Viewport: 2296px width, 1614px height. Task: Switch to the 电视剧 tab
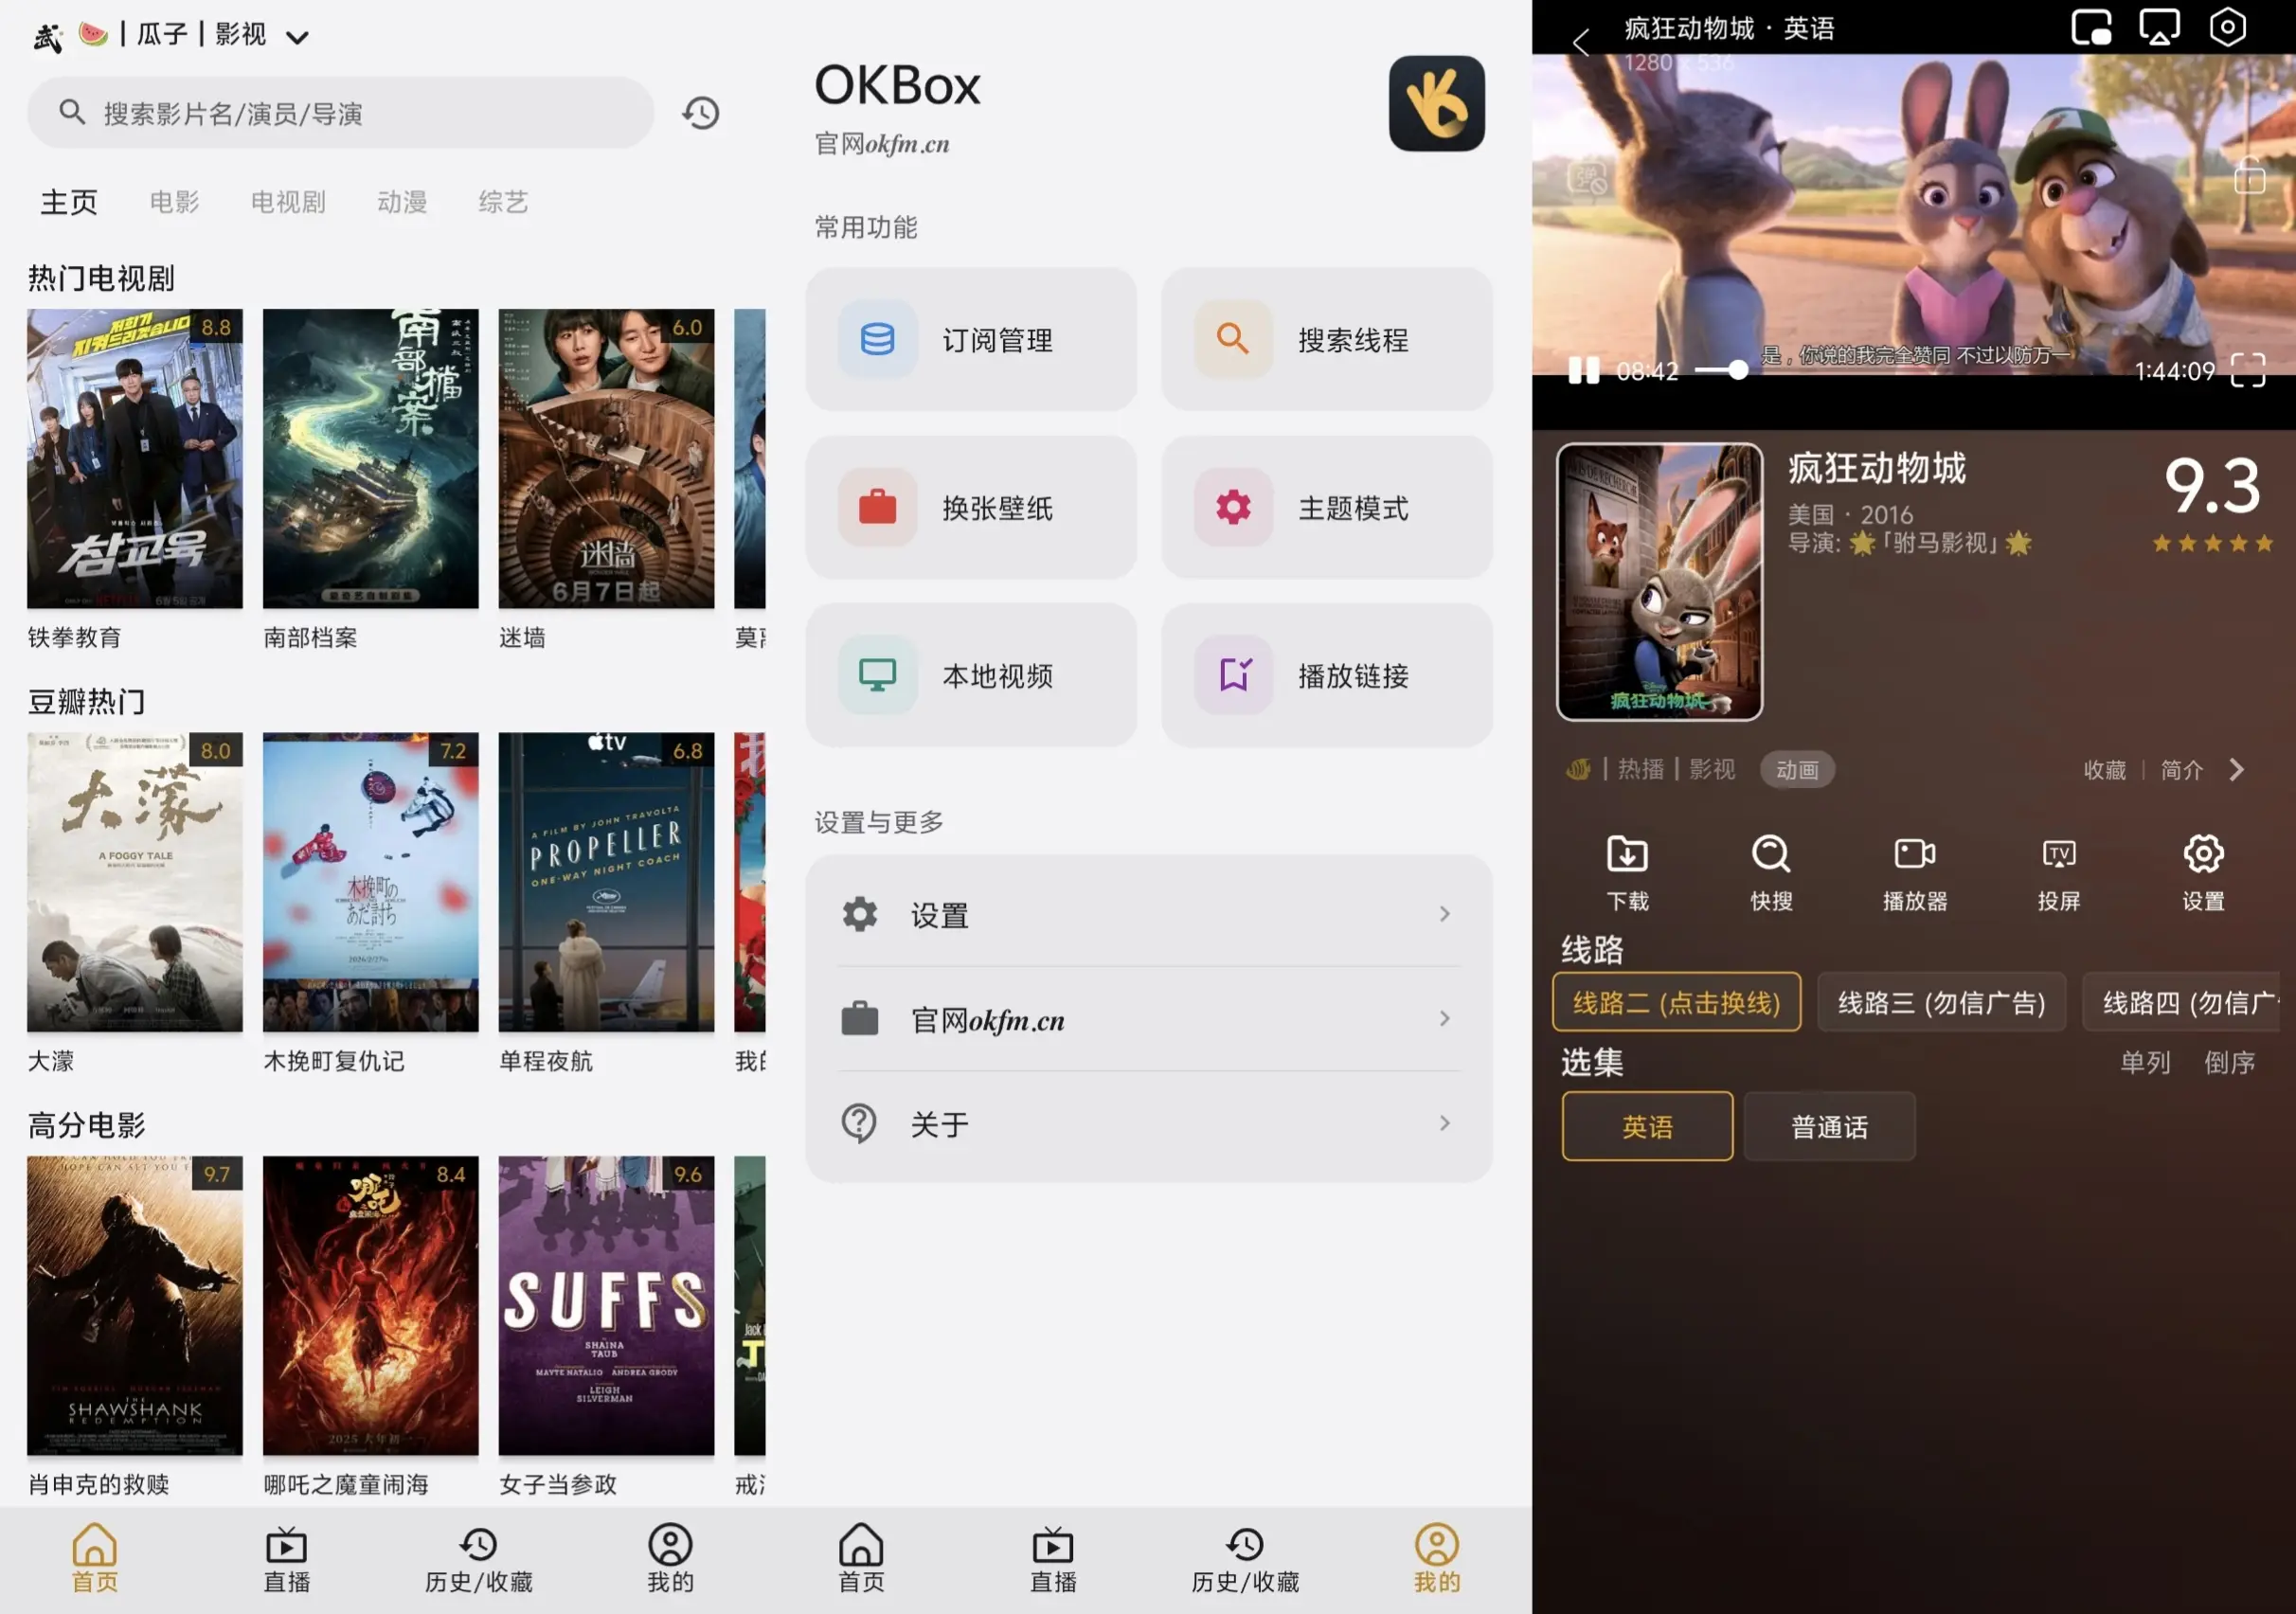tap(288, 202)
